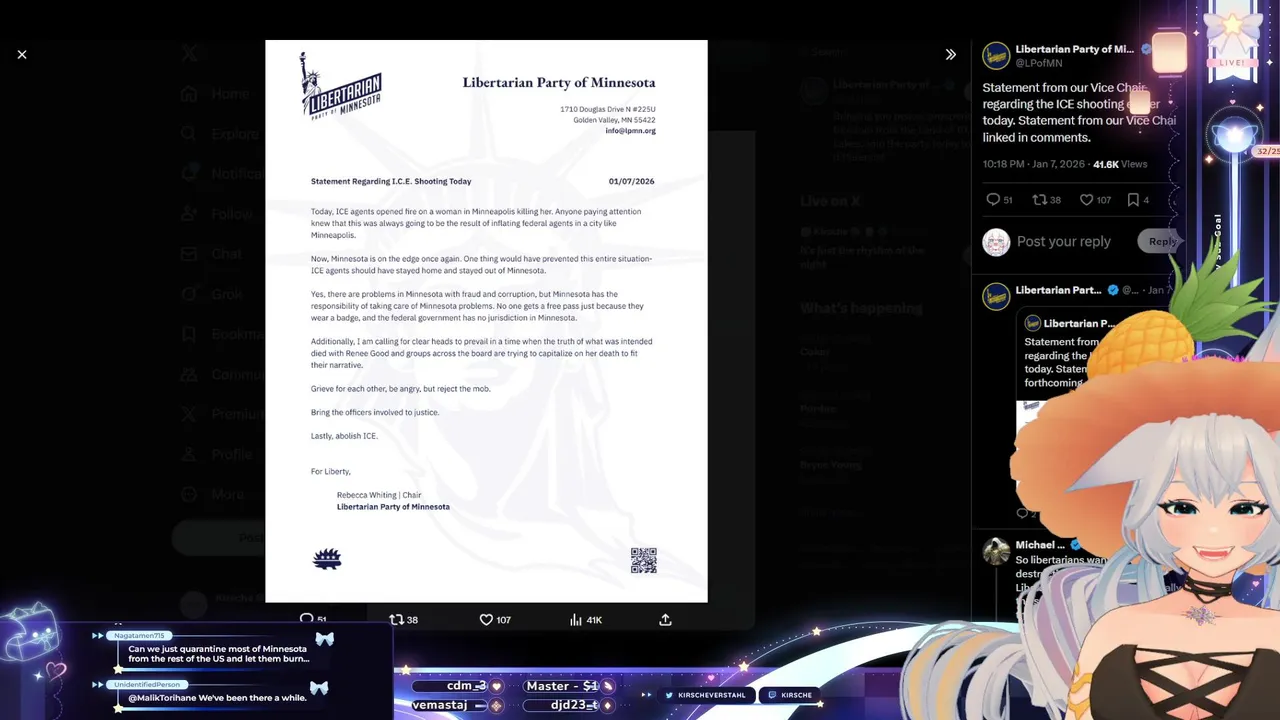
Task: Click chat message '@MalikTorihane We've been there a while.'
Action: pyautogui.click(x=217, y=697)
